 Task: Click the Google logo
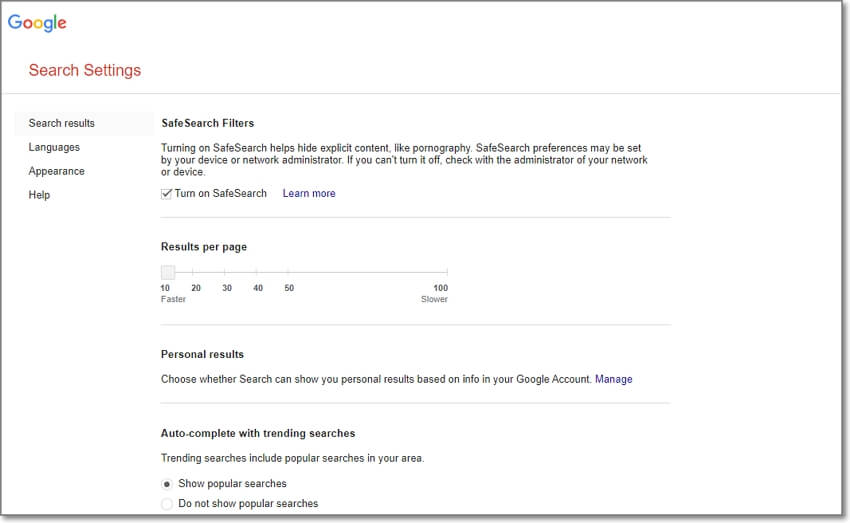tap(38, 23)
